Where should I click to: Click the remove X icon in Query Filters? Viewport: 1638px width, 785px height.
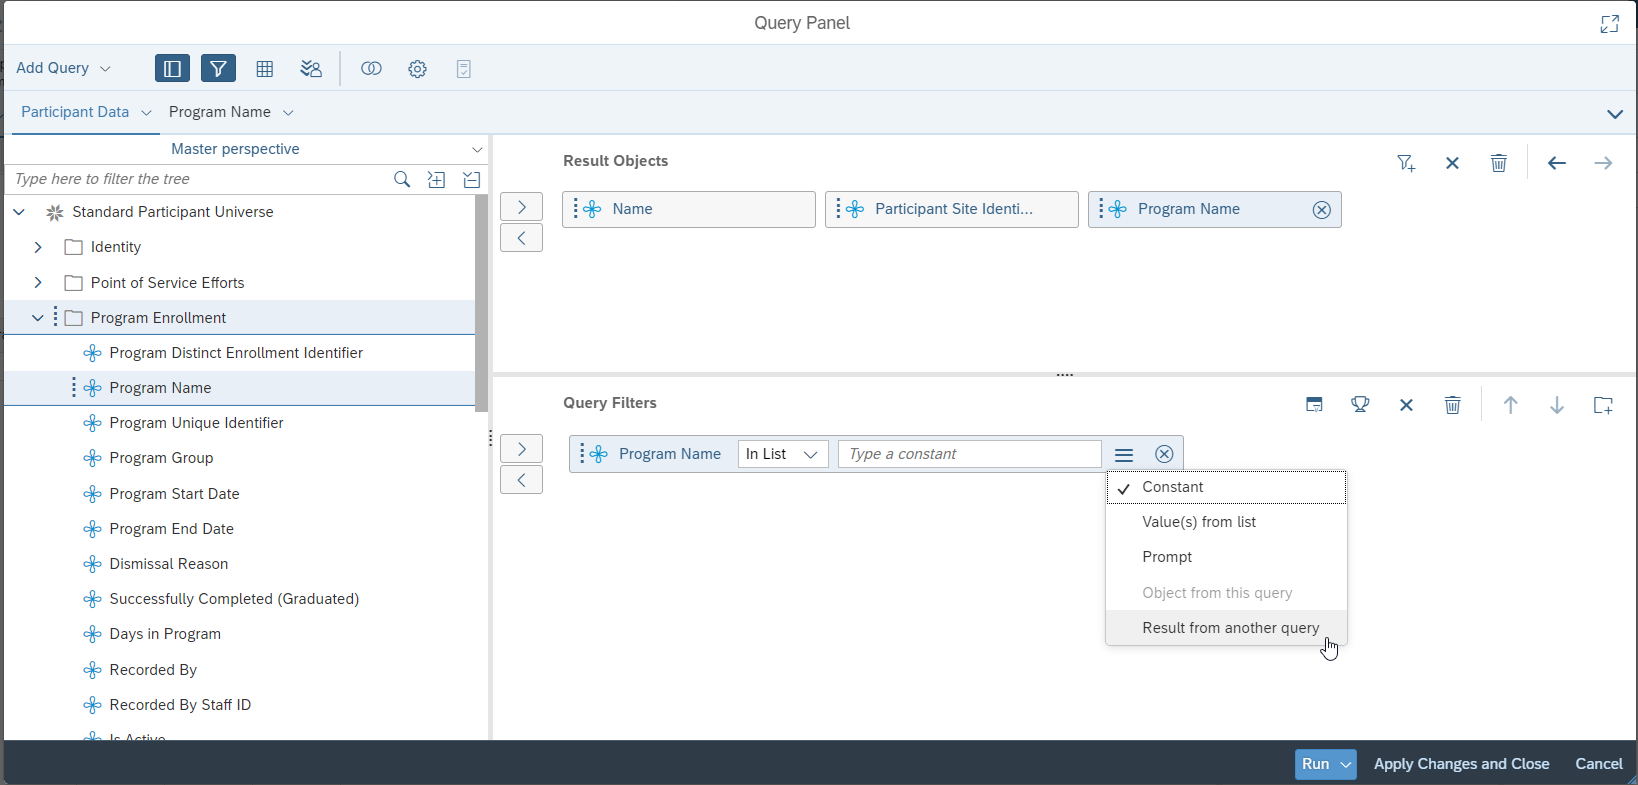[x=1406, y=405]
